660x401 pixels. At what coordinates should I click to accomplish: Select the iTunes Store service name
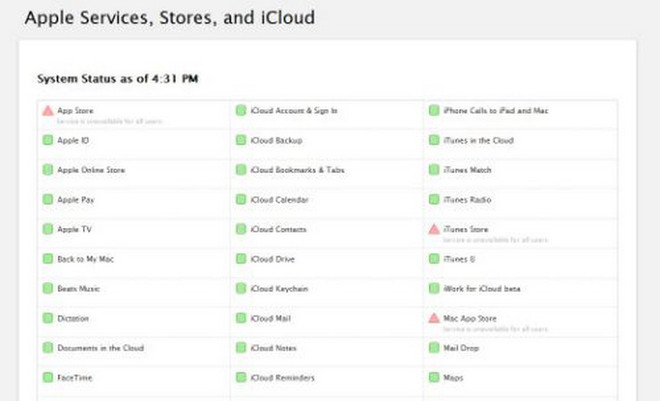464,229
